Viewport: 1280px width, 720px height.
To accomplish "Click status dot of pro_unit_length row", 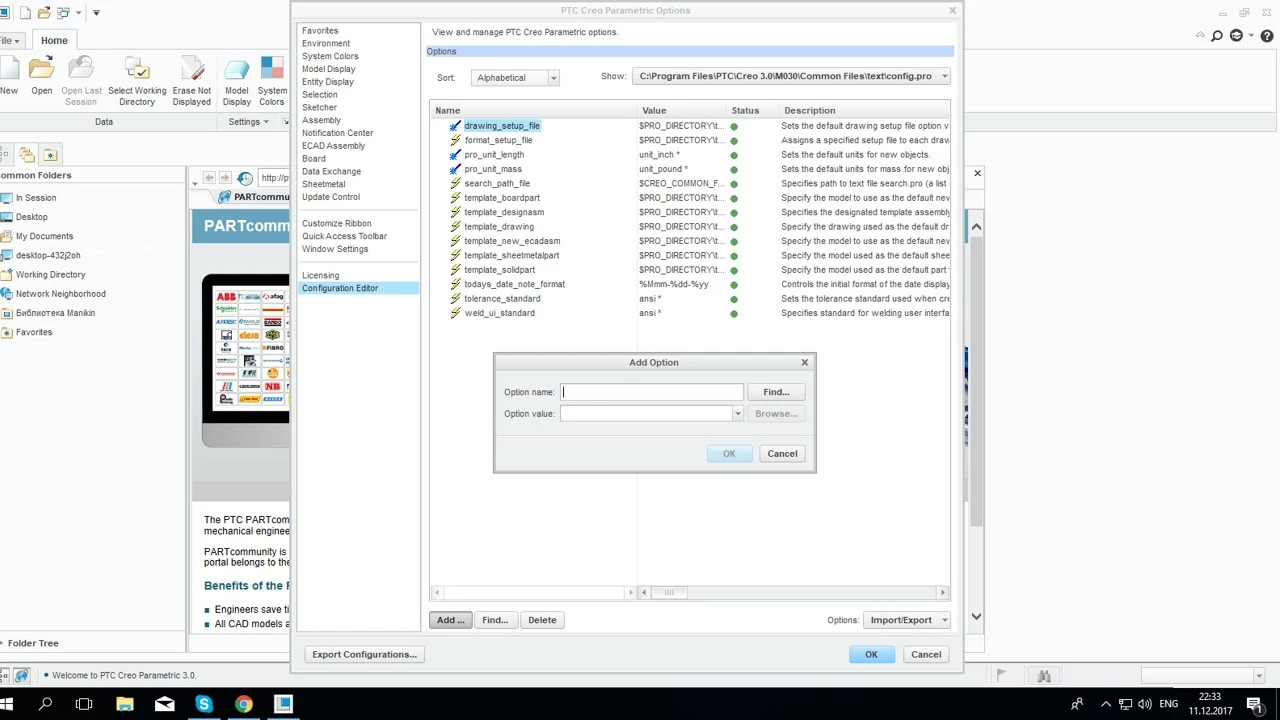I will [x=734, y=155].
